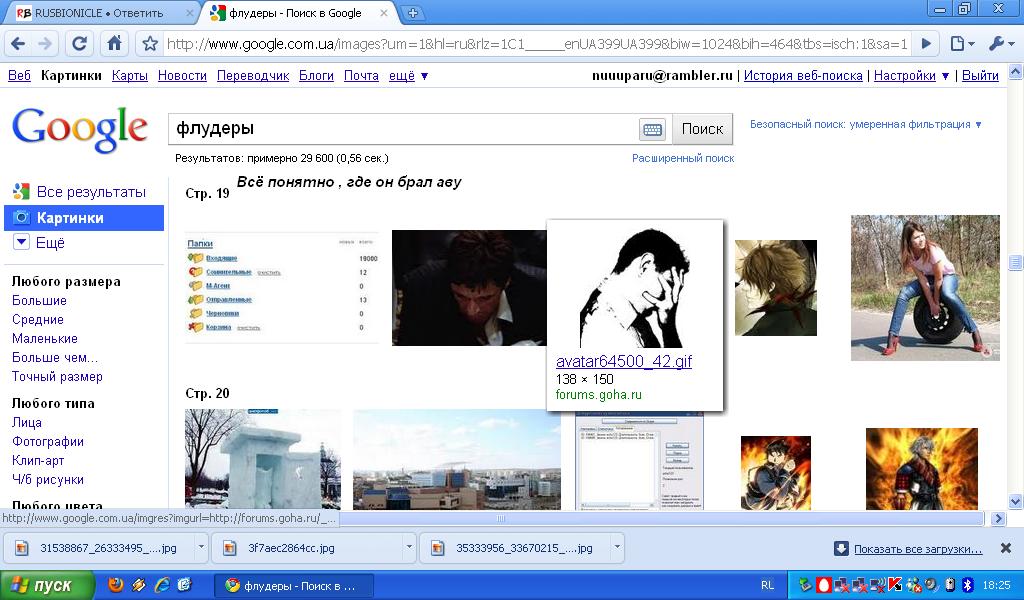Open Расширенный поиск link
This screenshot has width=1024, height=600.
(x=682, y=158)
